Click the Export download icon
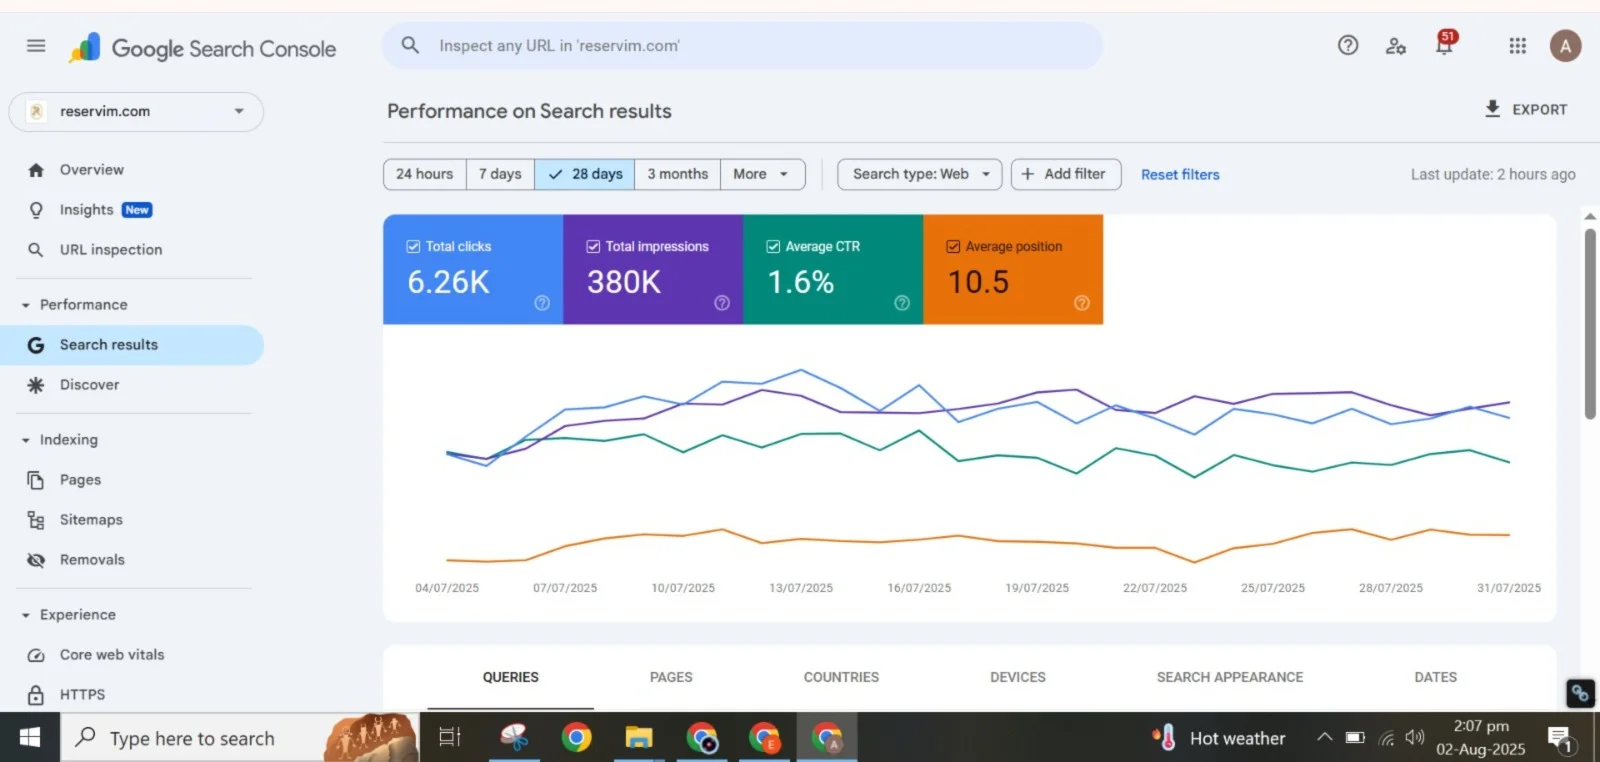Viewport: 1600px width, 762px height. [1492, 109]
